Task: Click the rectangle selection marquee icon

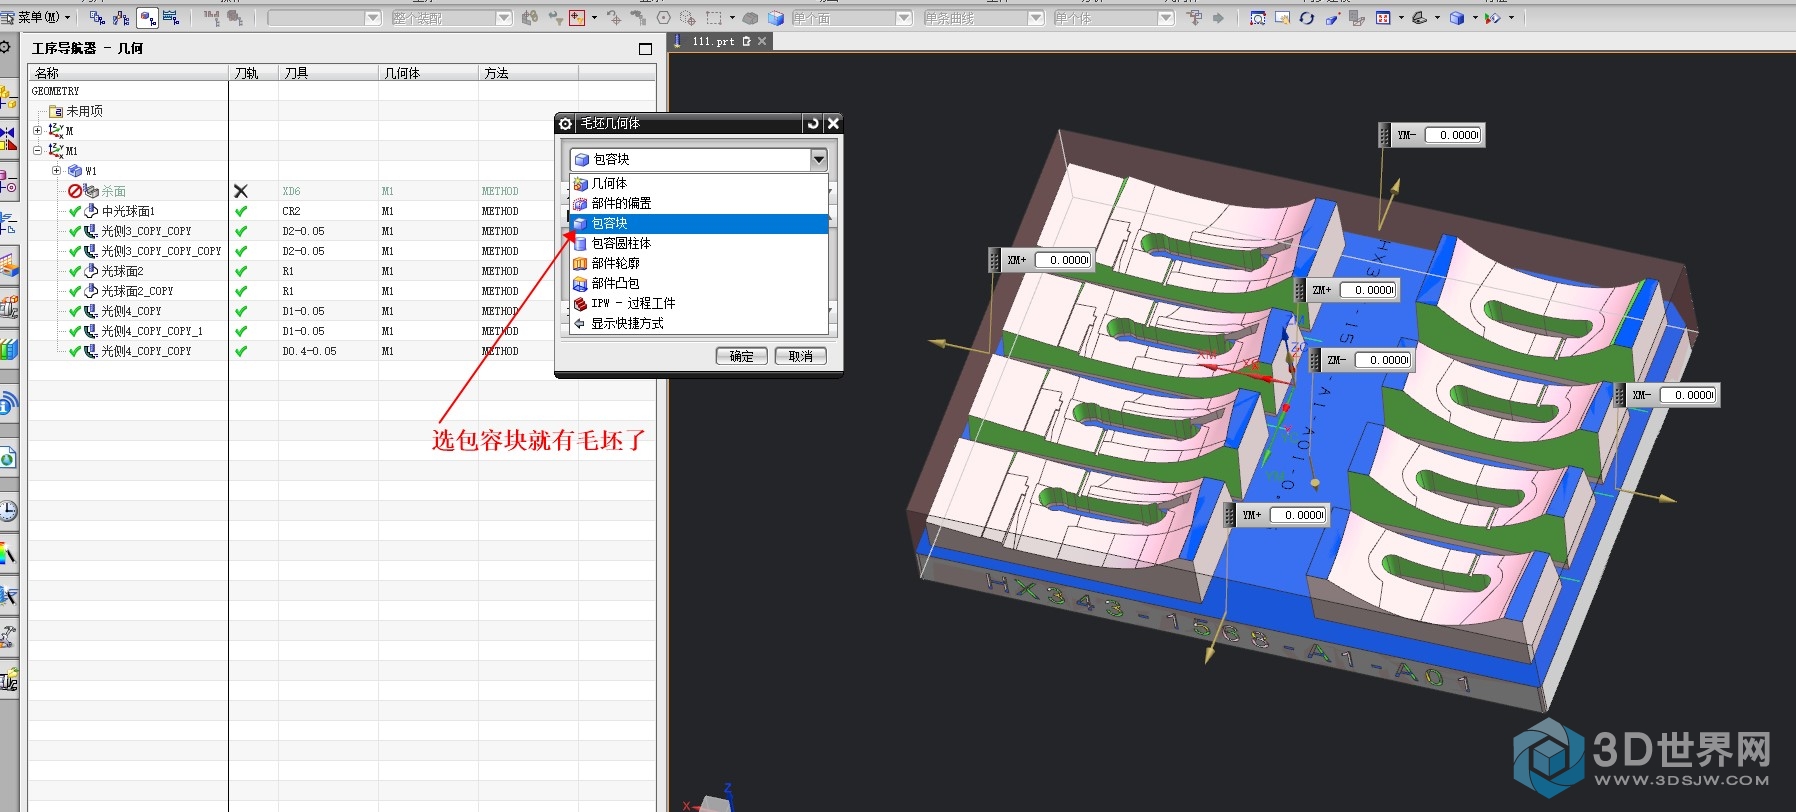Action: (714, 18)
